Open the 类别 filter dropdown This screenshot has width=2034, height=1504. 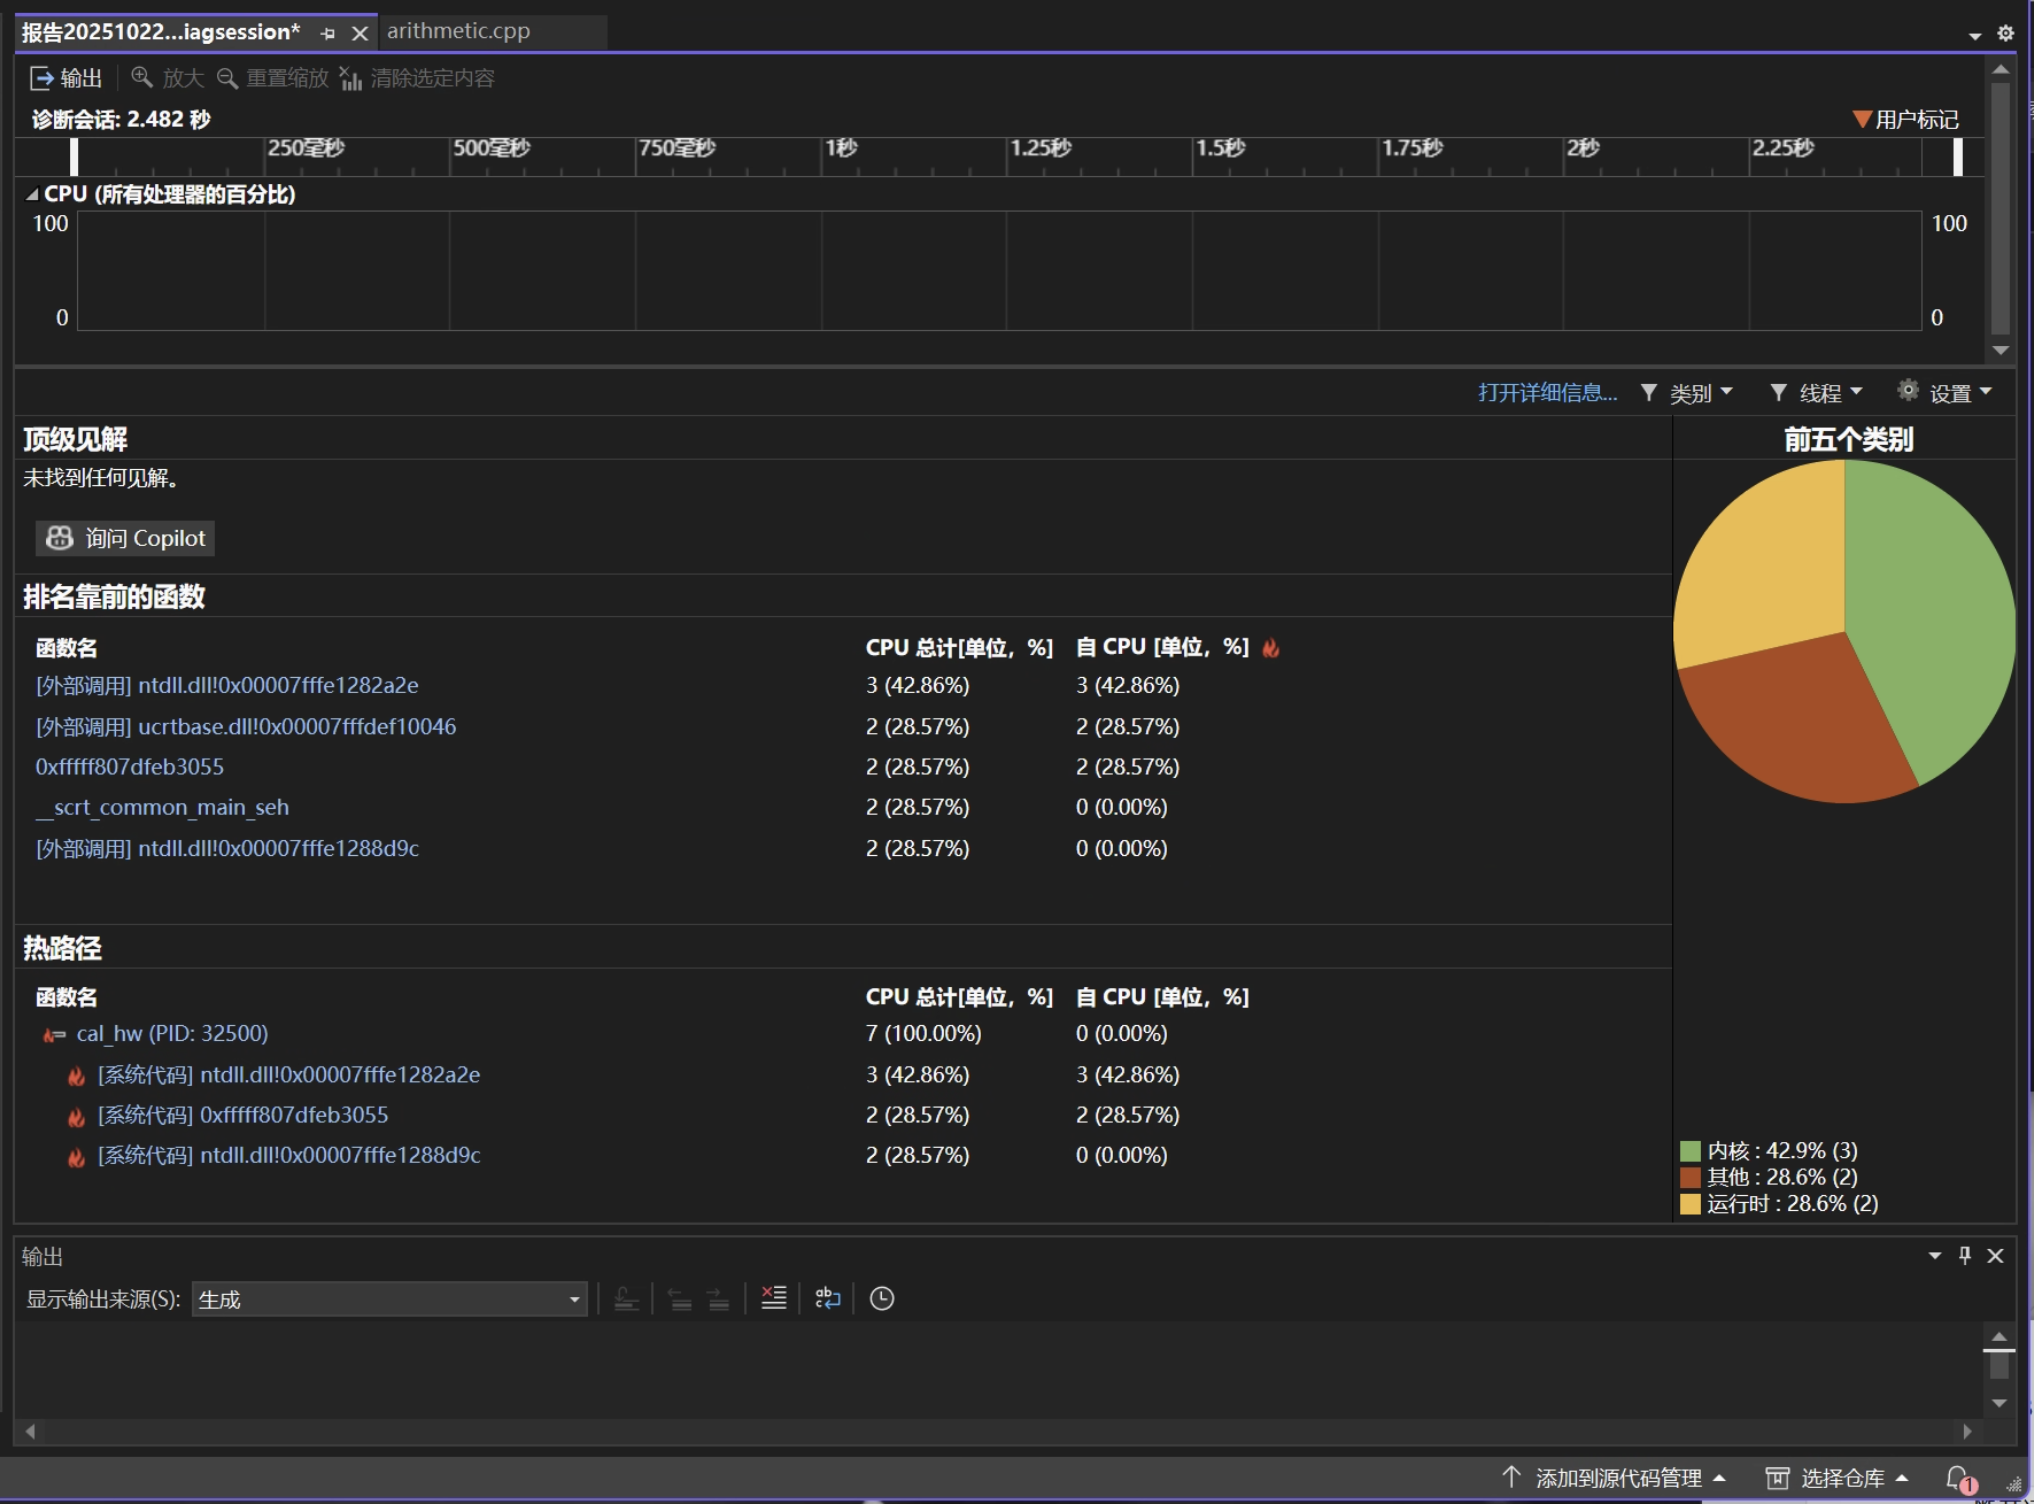click(x=1688, y=393)
